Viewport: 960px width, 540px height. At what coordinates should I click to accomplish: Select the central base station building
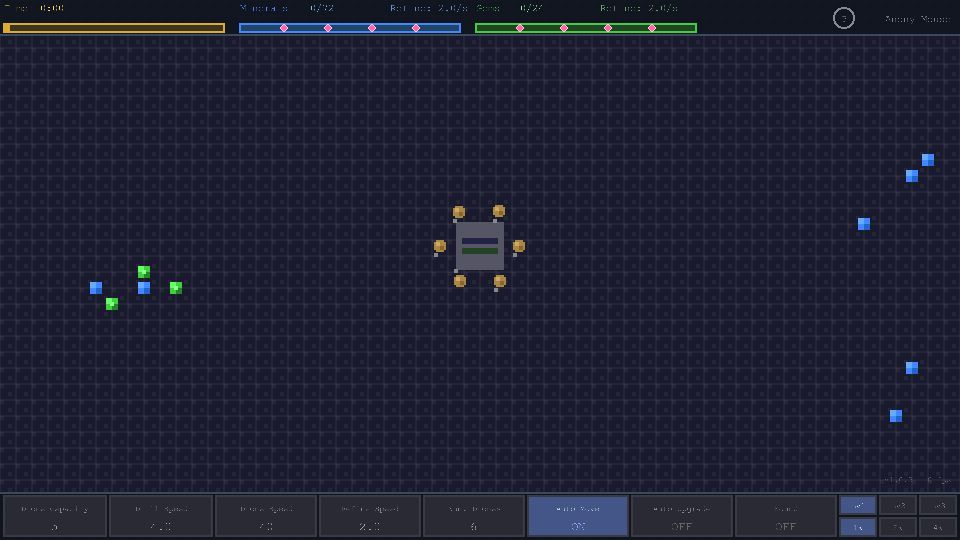(479, 246)
